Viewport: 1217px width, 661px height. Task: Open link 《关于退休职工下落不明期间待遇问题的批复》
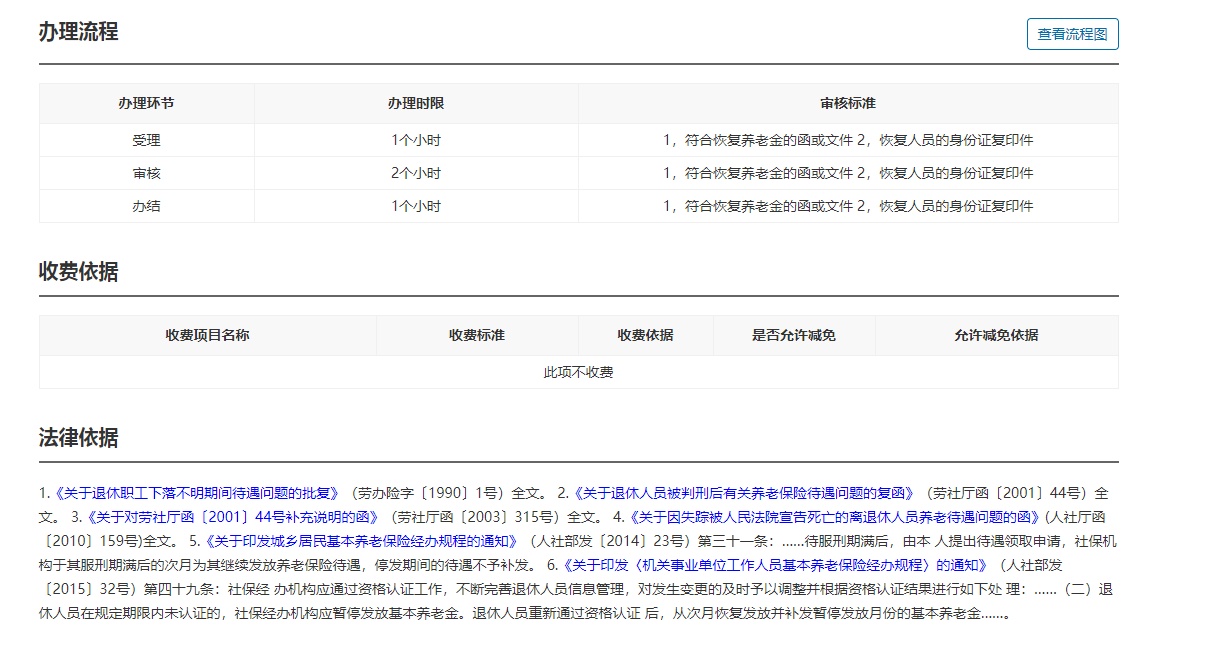pos(198,493)
